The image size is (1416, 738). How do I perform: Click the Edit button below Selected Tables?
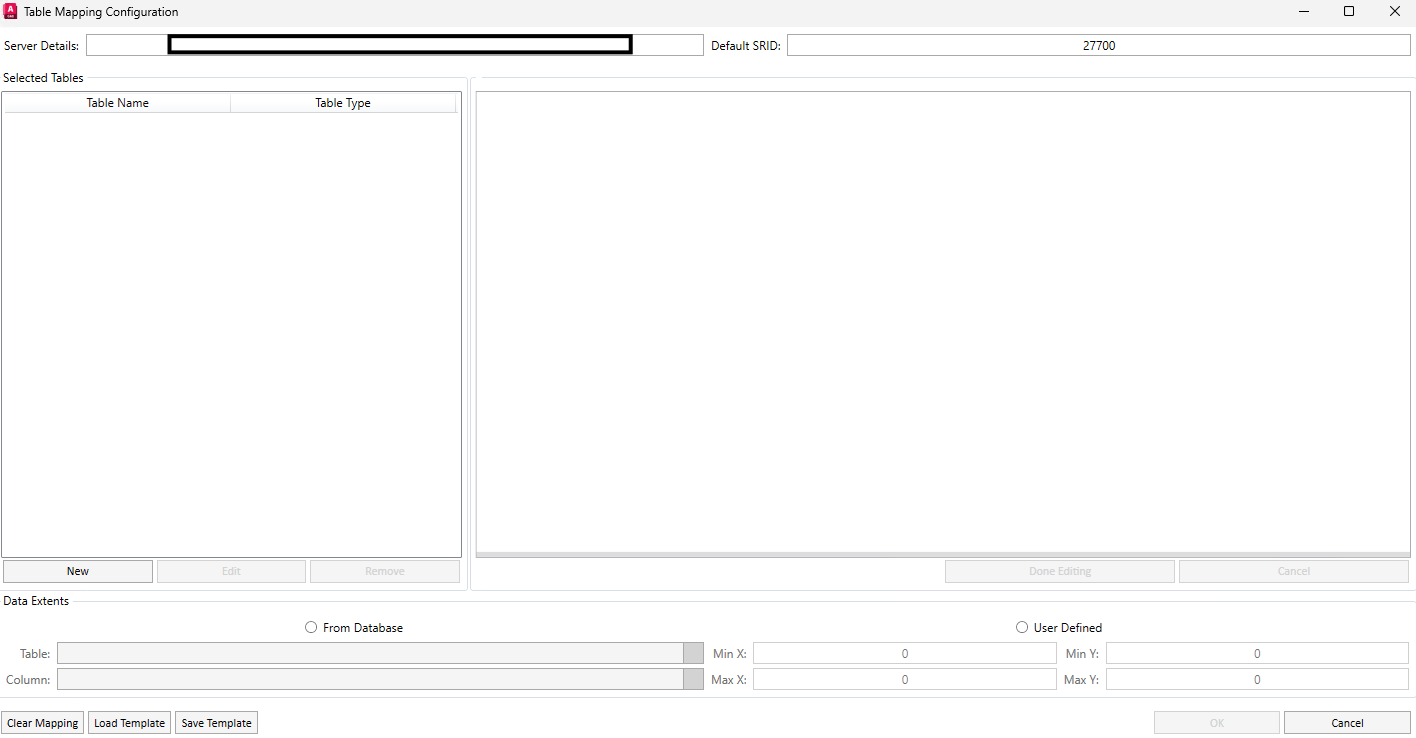[231, 570]
